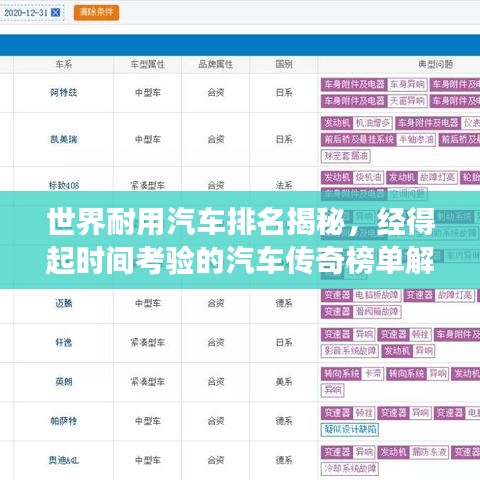Select the 车型属性 column header

point(148,64)
